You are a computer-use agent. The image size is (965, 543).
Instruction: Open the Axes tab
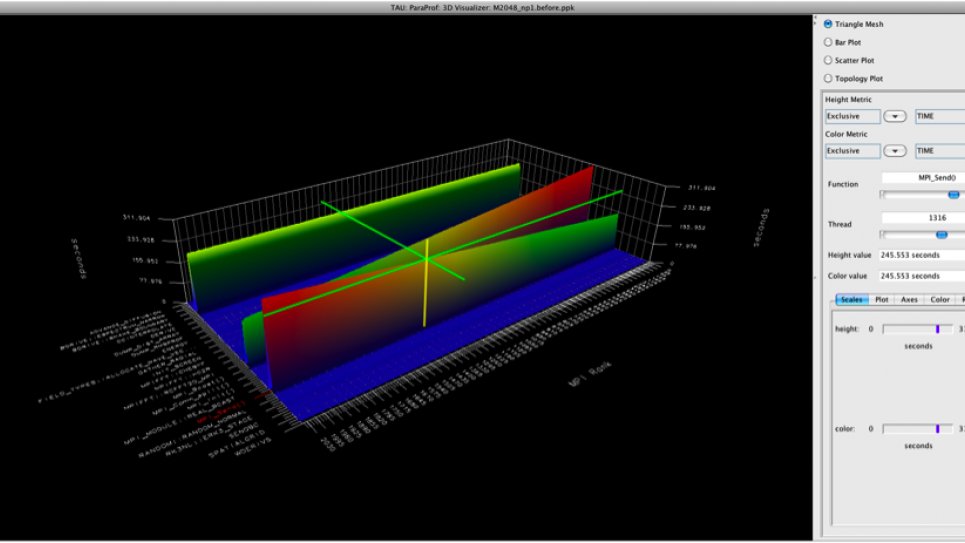909,299
